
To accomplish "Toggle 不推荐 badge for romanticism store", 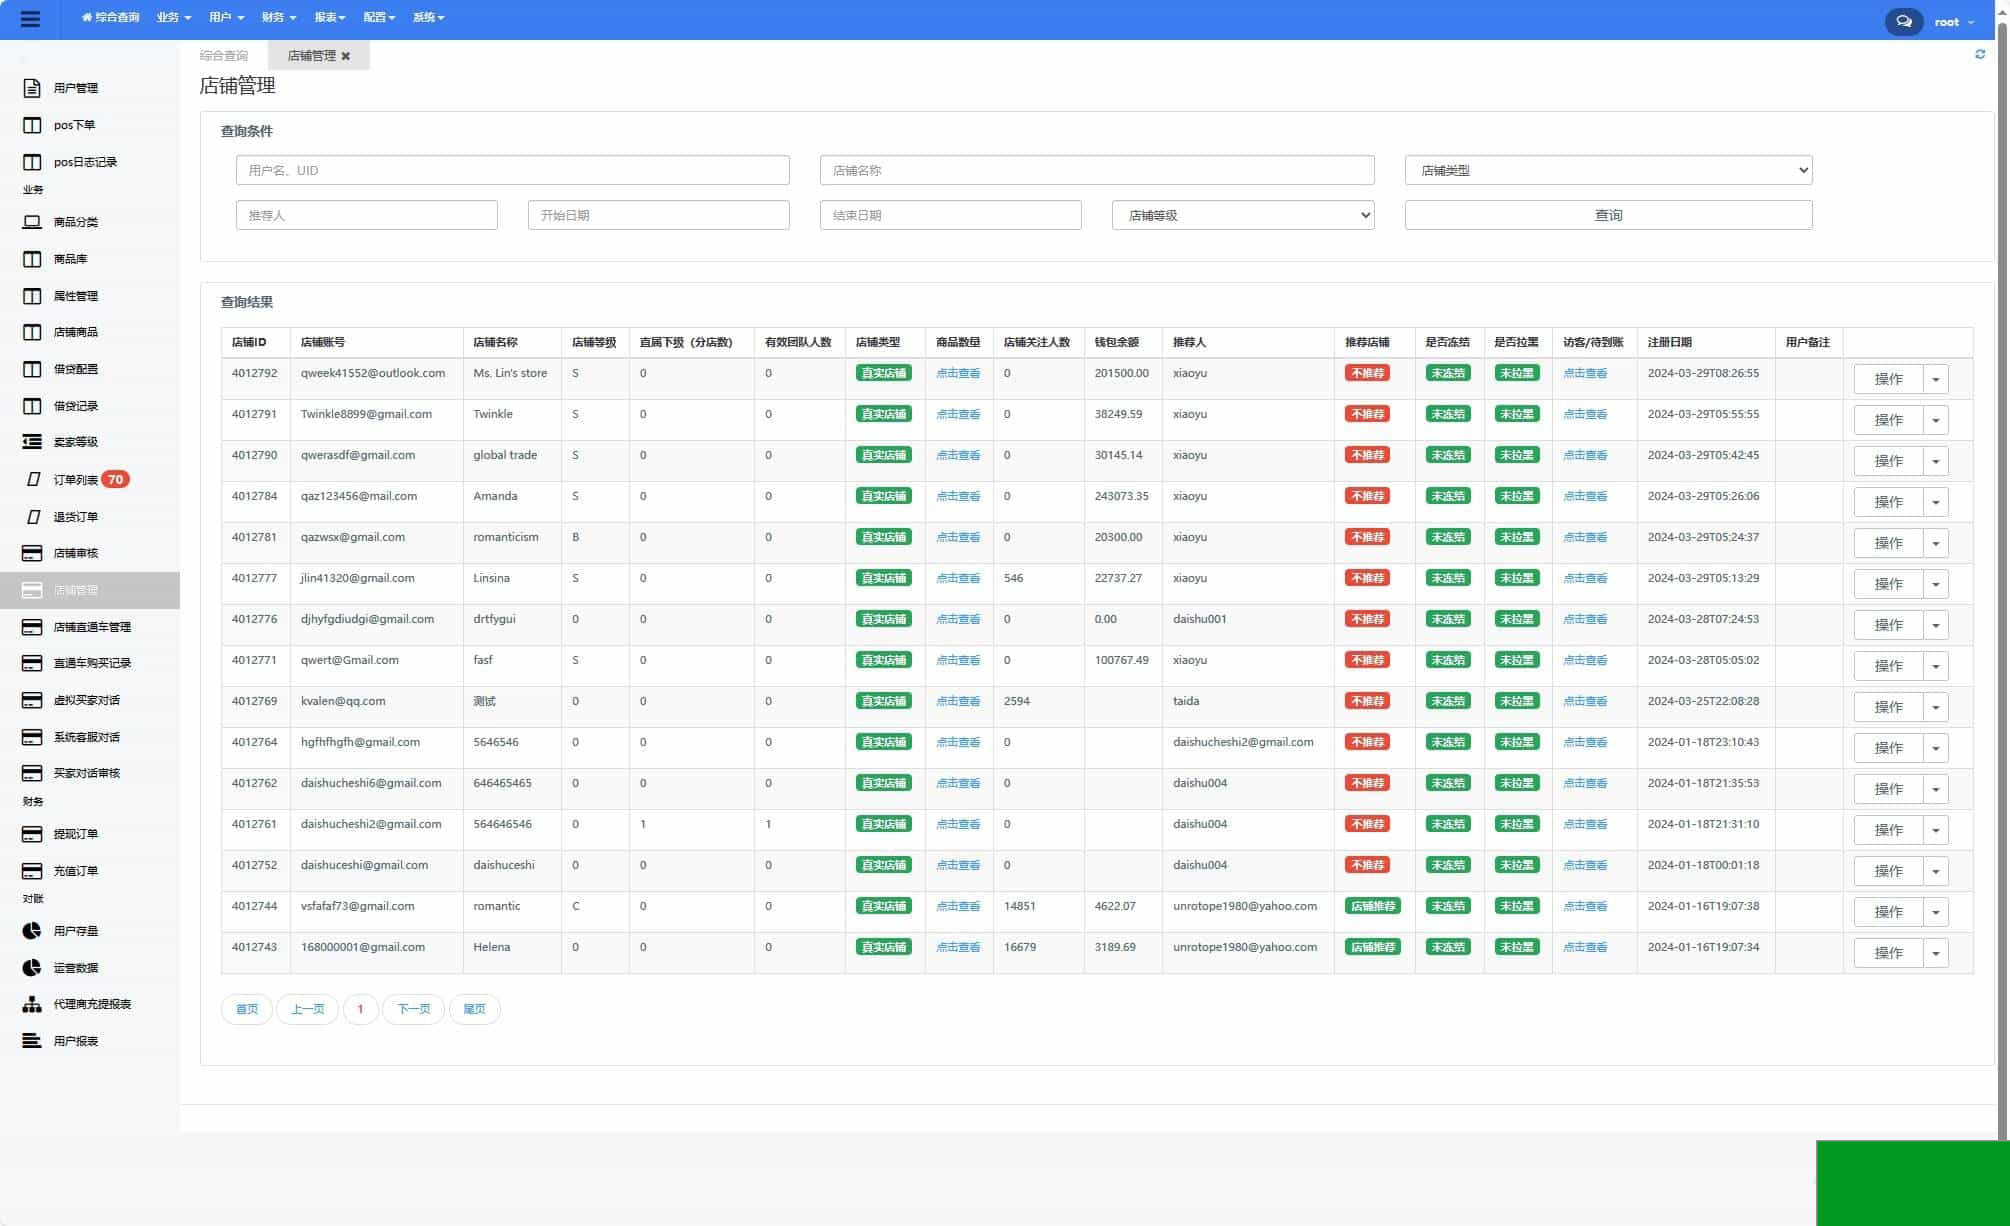I will pos(1367,537).
